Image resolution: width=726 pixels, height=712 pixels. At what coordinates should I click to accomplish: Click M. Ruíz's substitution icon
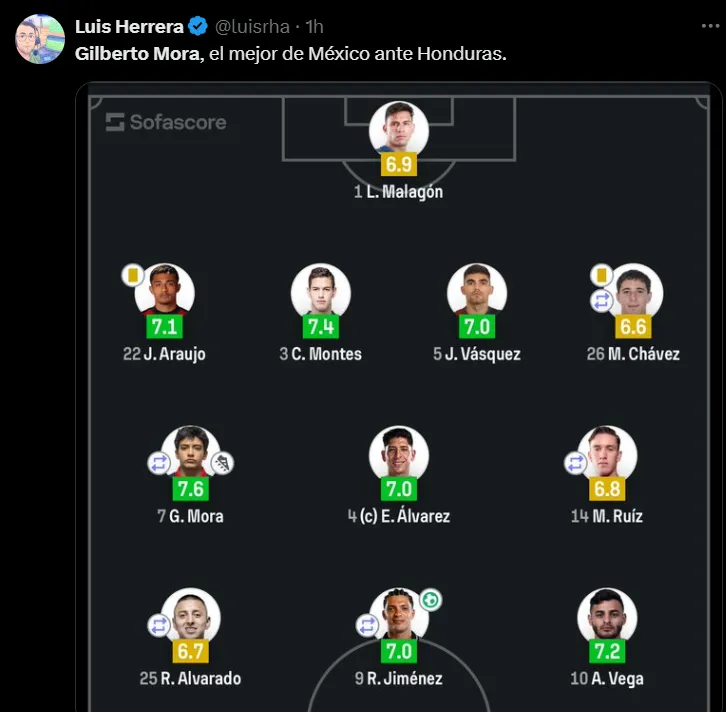[x=575, y=463]
